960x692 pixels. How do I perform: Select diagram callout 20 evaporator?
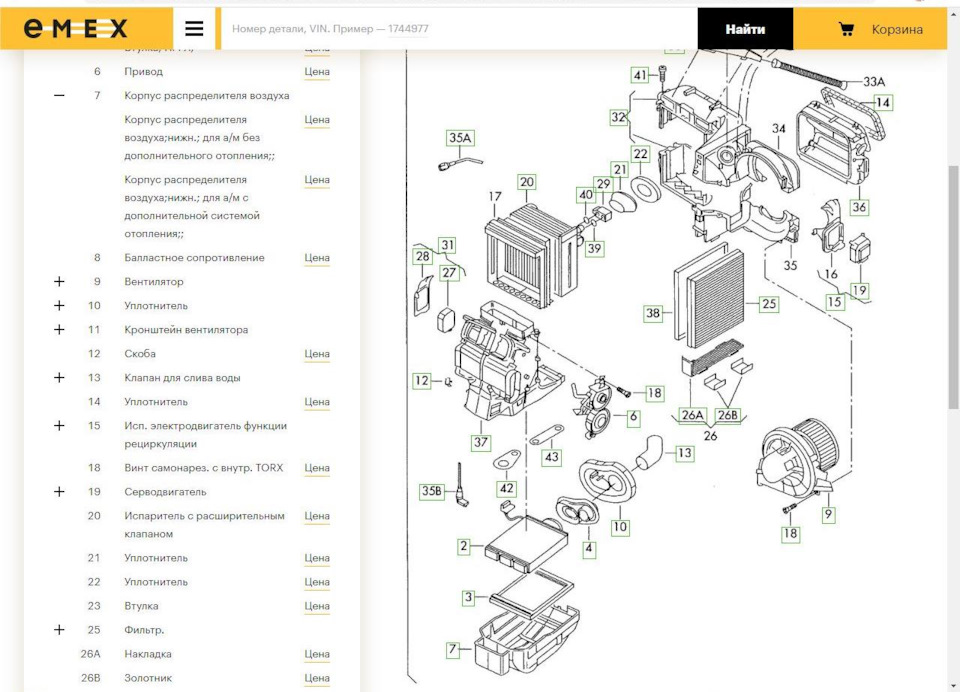click(527, 182)
